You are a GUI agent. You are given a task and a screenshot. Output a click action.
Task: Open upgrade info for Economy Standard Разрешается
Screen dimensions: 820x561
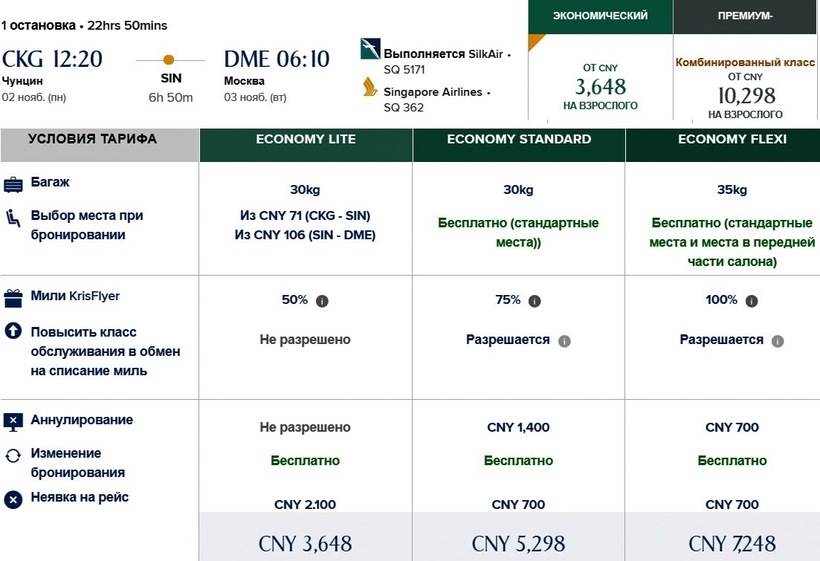[564, 341]
